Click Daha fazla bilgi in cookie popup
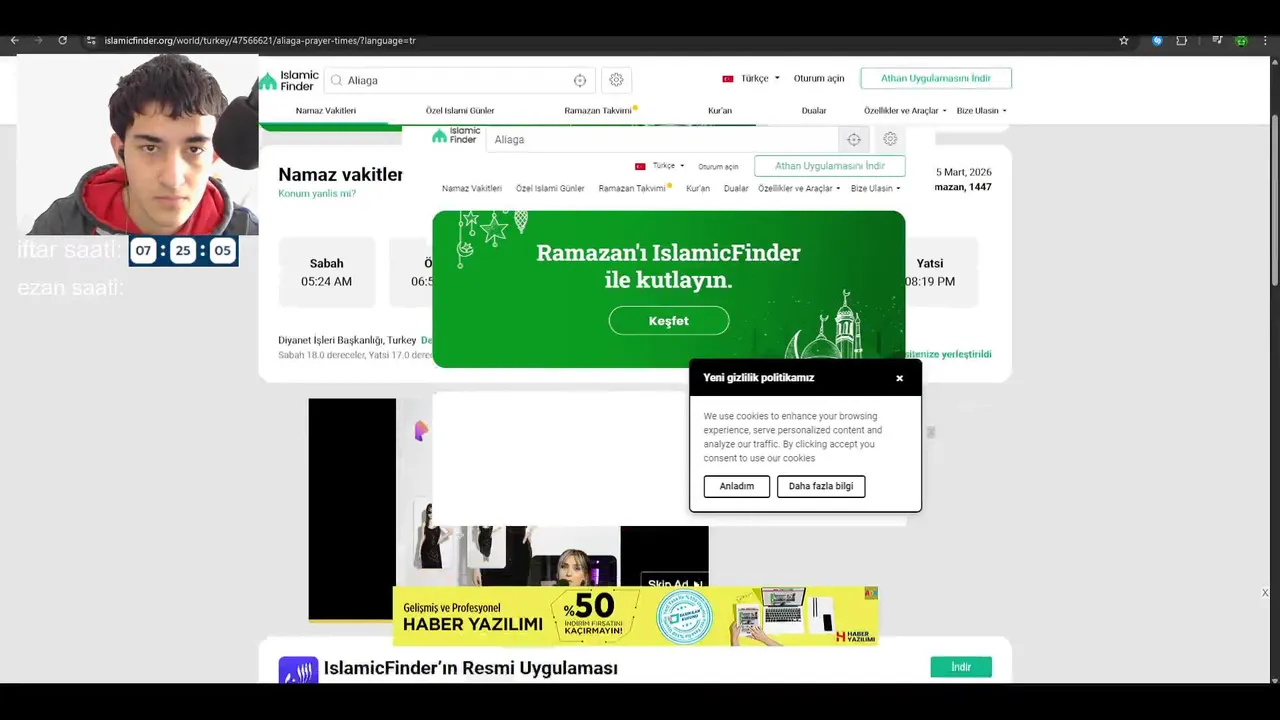Image resolution: width=1280 pixels, height=720 pixels. point(821,486)
